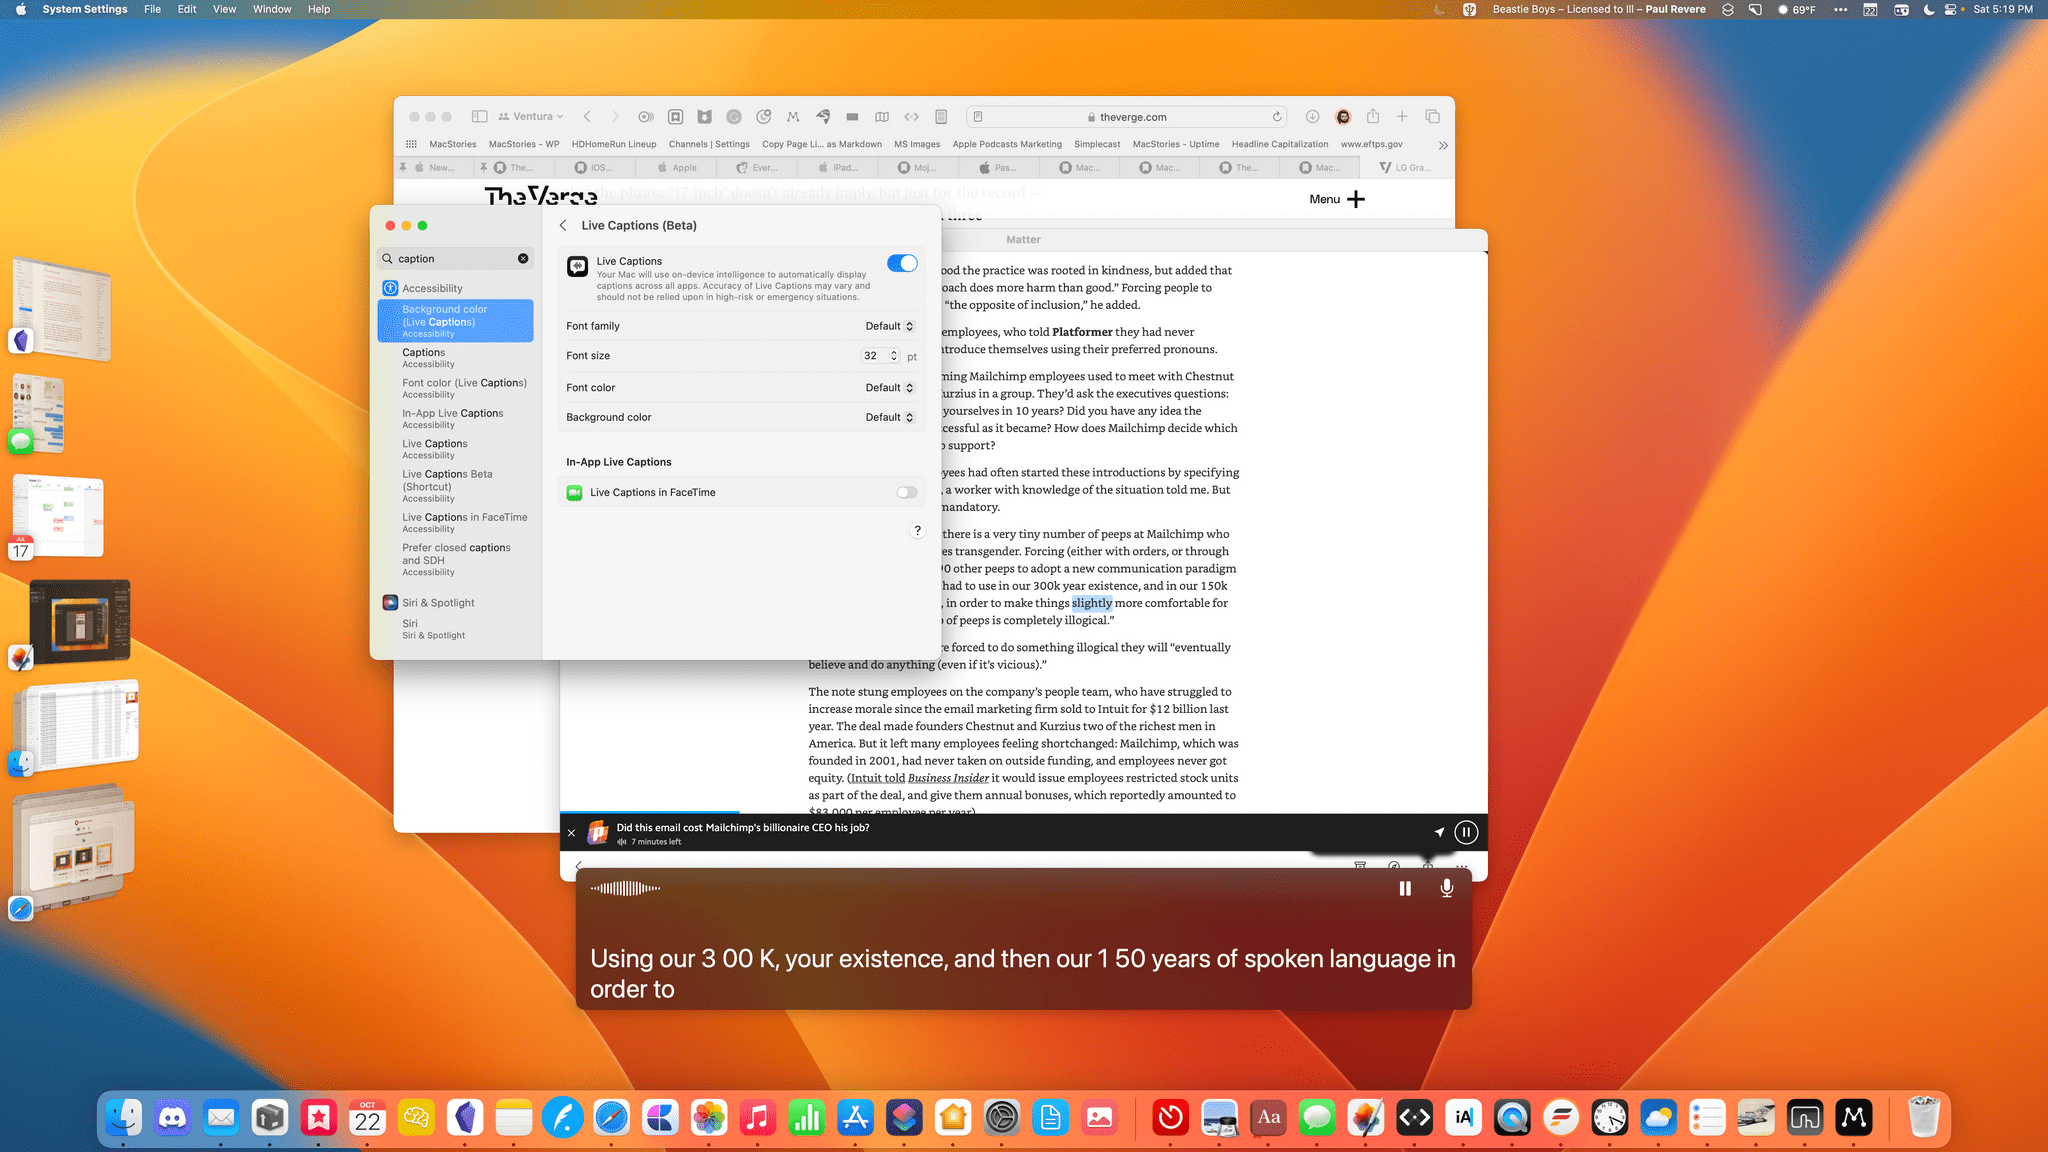Open Discord from the Dock
Screen dimensions: 2048x1152
(172, 1117)
